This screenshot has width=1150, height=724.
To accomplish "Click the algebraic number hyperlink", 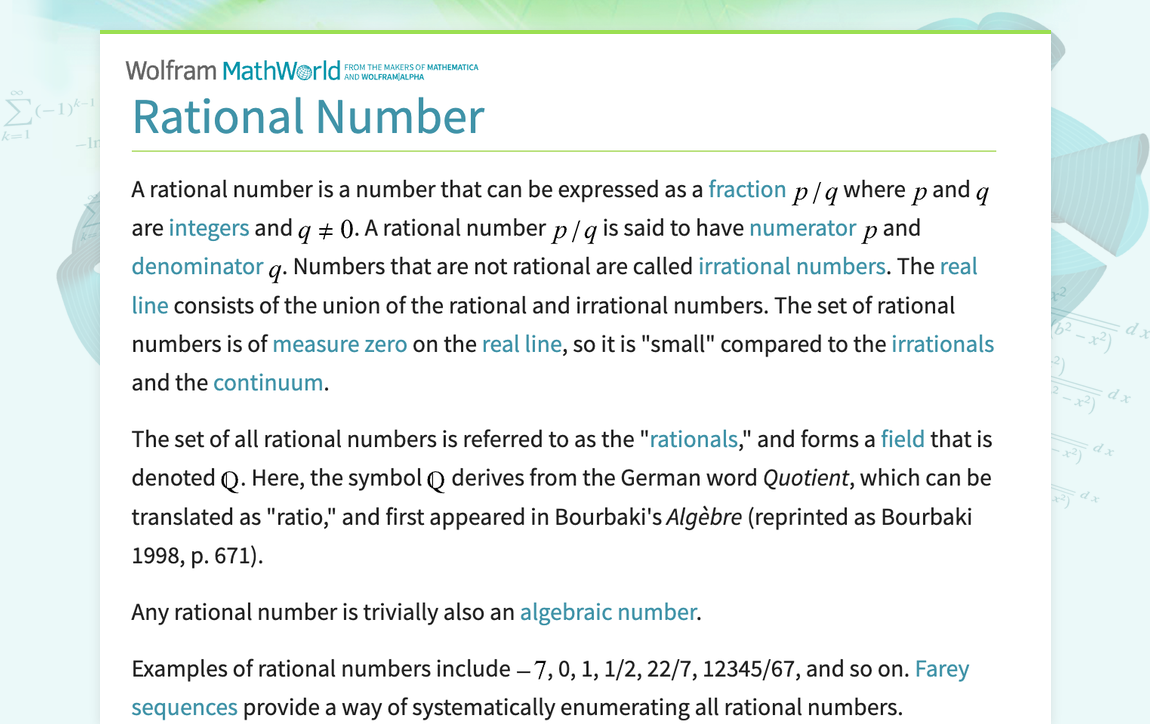I will [608, 611].
